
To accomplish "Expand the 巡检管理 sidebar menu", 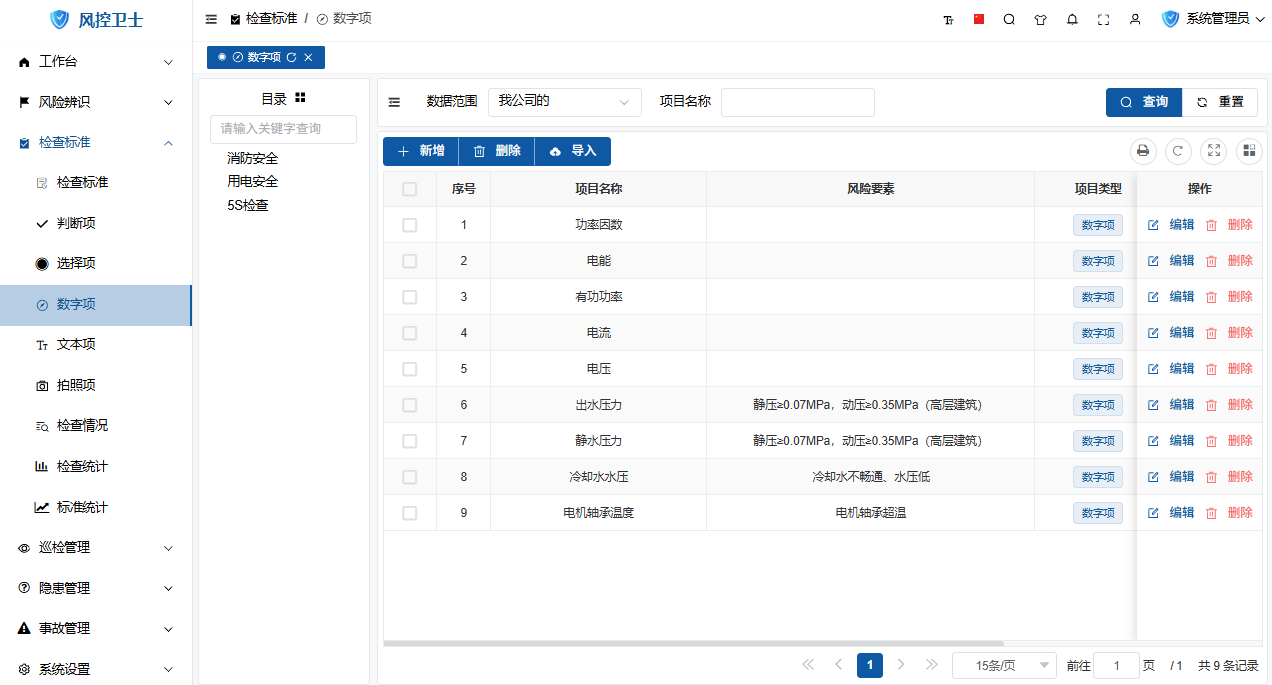I will (96, 548).
